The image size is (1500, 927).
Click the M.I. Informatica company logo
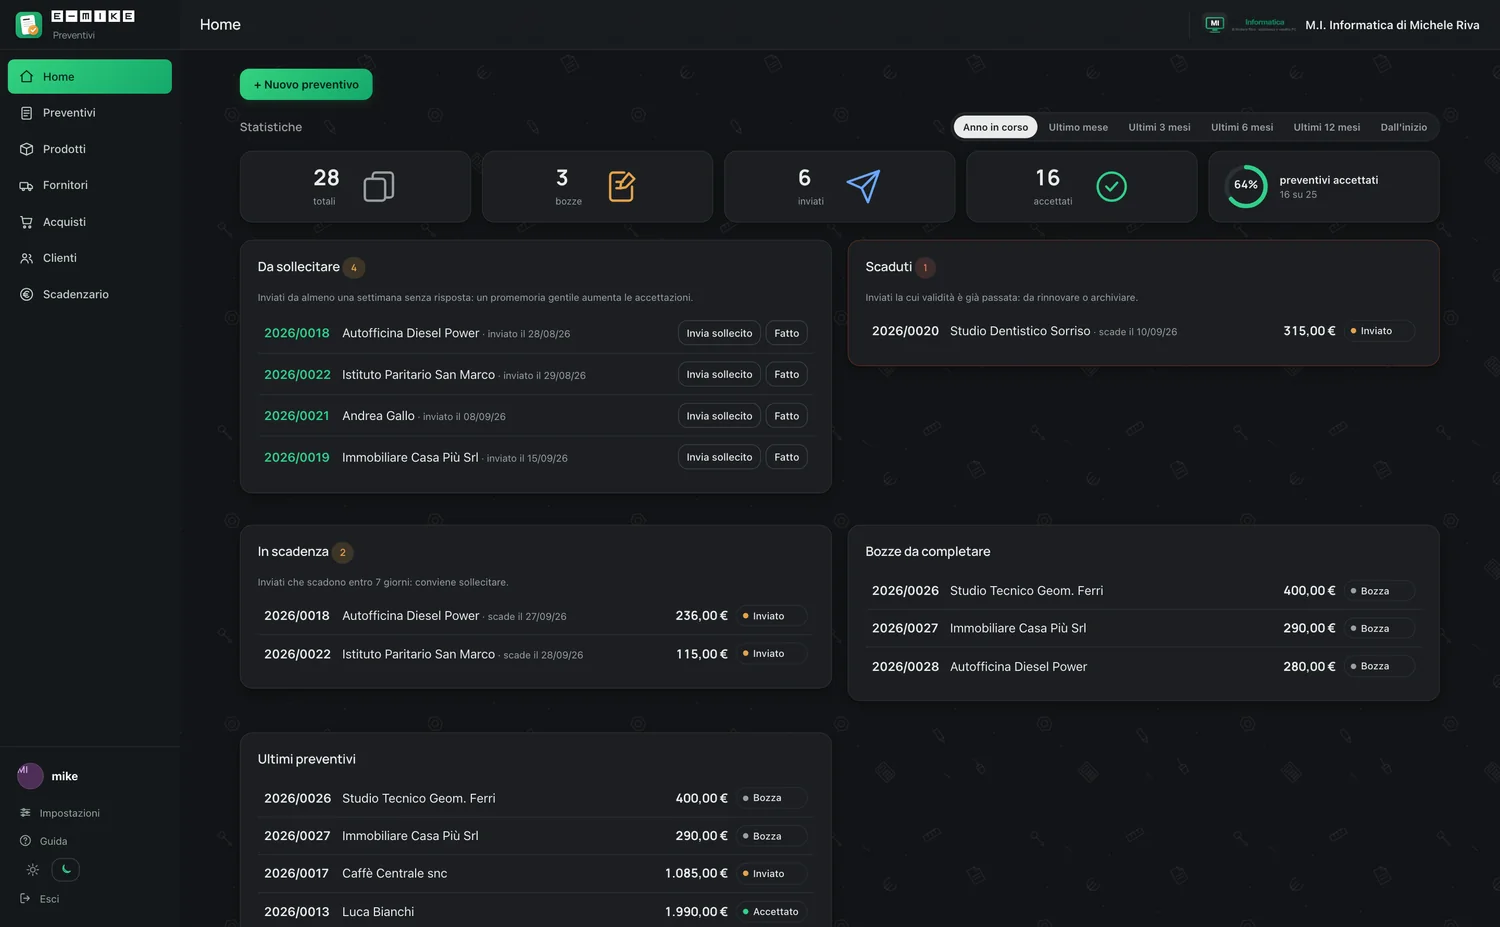[x=1250, y=24]
